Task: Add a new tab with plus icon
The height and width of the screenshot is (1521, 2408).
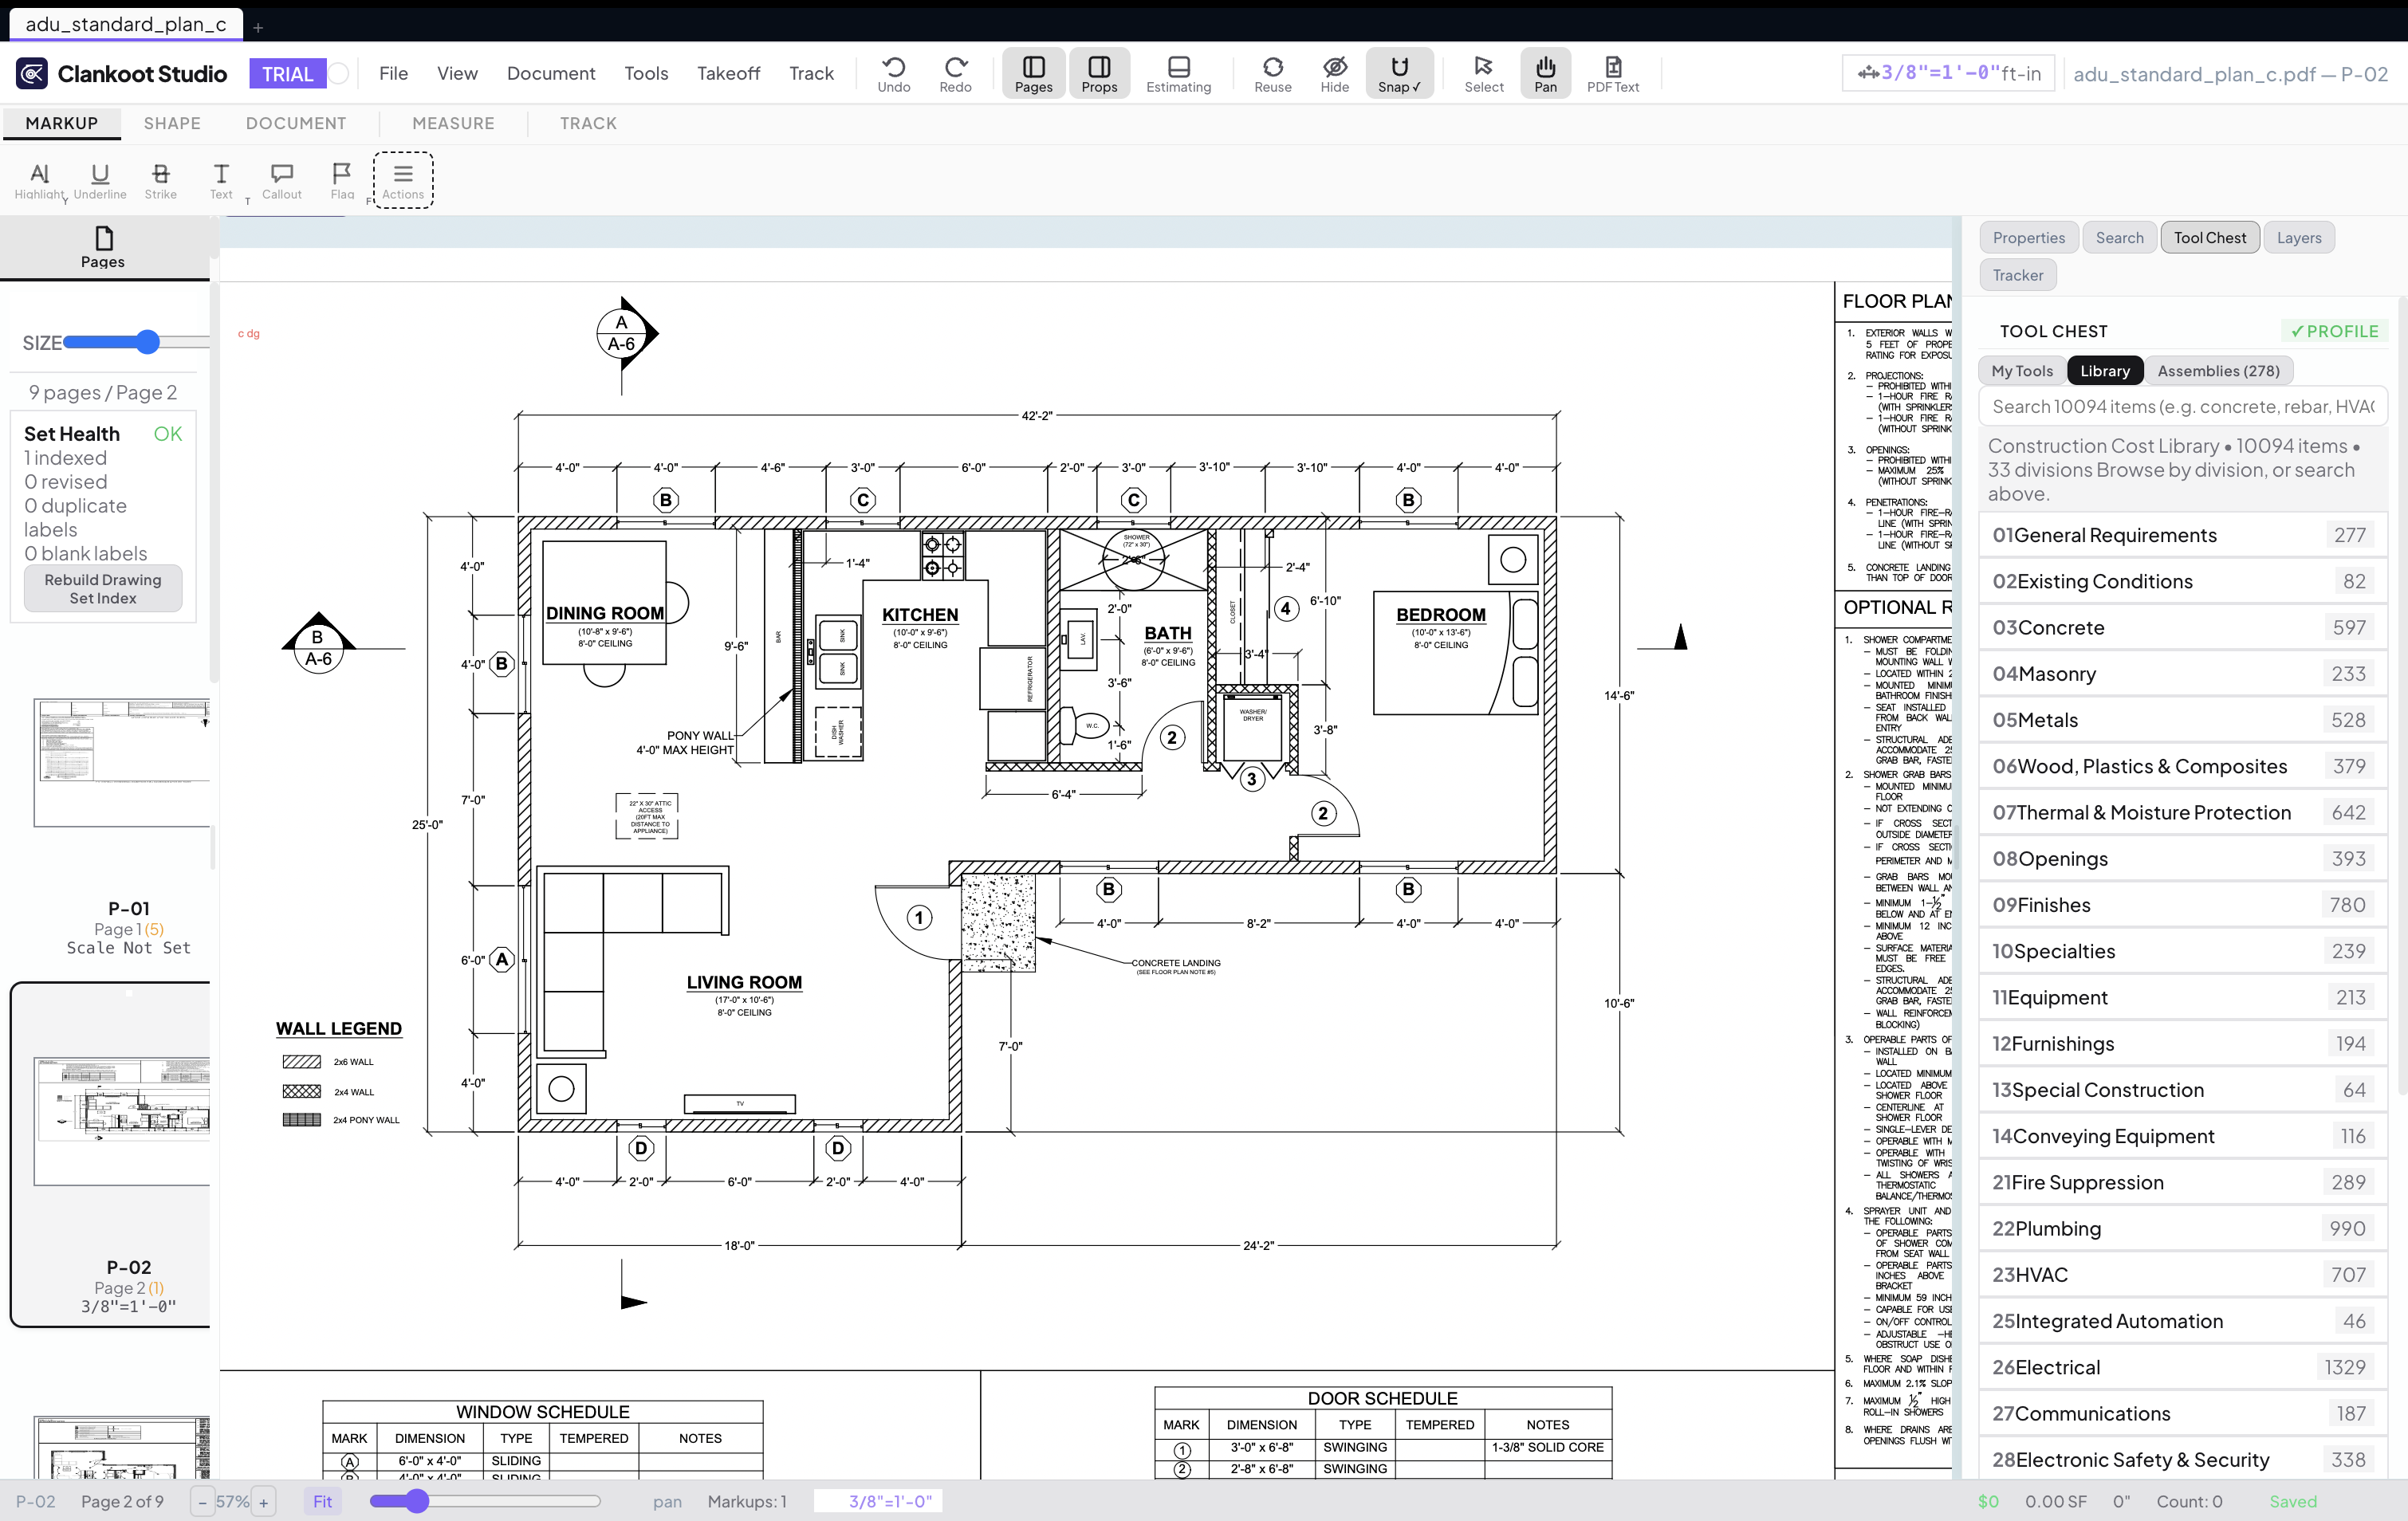Action: pyautogui.click(x=258, y=27)
